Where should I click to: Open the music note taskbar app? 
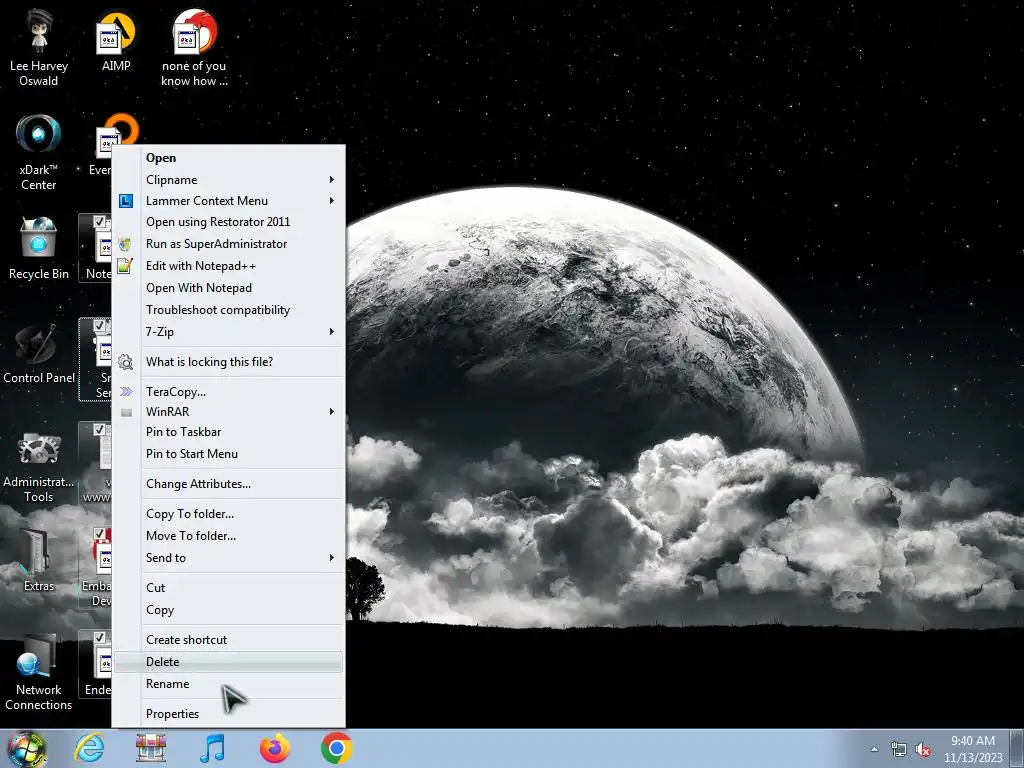[x=212, y=748]
